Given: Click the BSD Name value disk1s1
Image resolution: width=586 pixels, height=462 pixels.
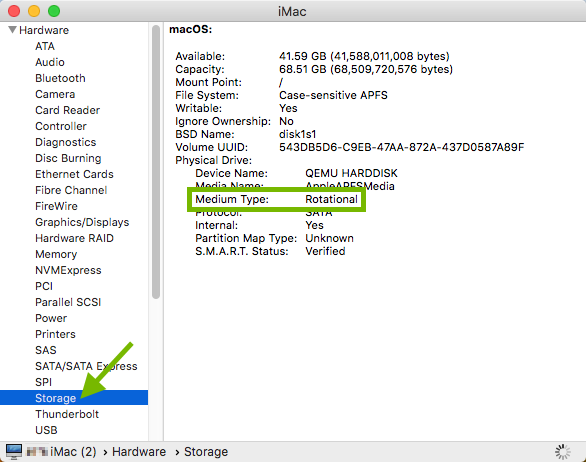Looking at the screenshot, I should (x=297, y=134).
